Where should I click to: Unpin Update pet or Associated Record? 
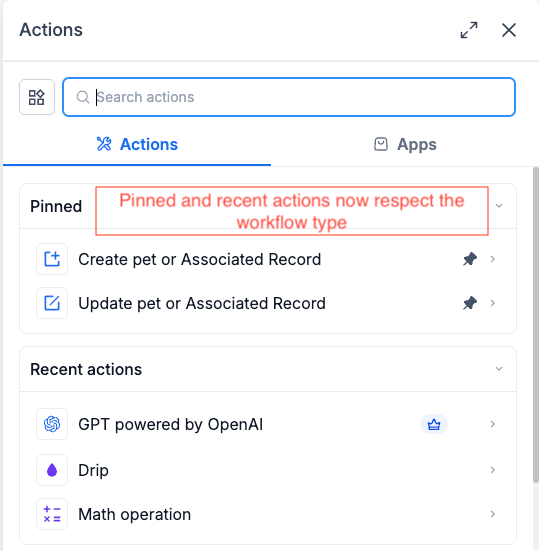(x=470, y=303)
